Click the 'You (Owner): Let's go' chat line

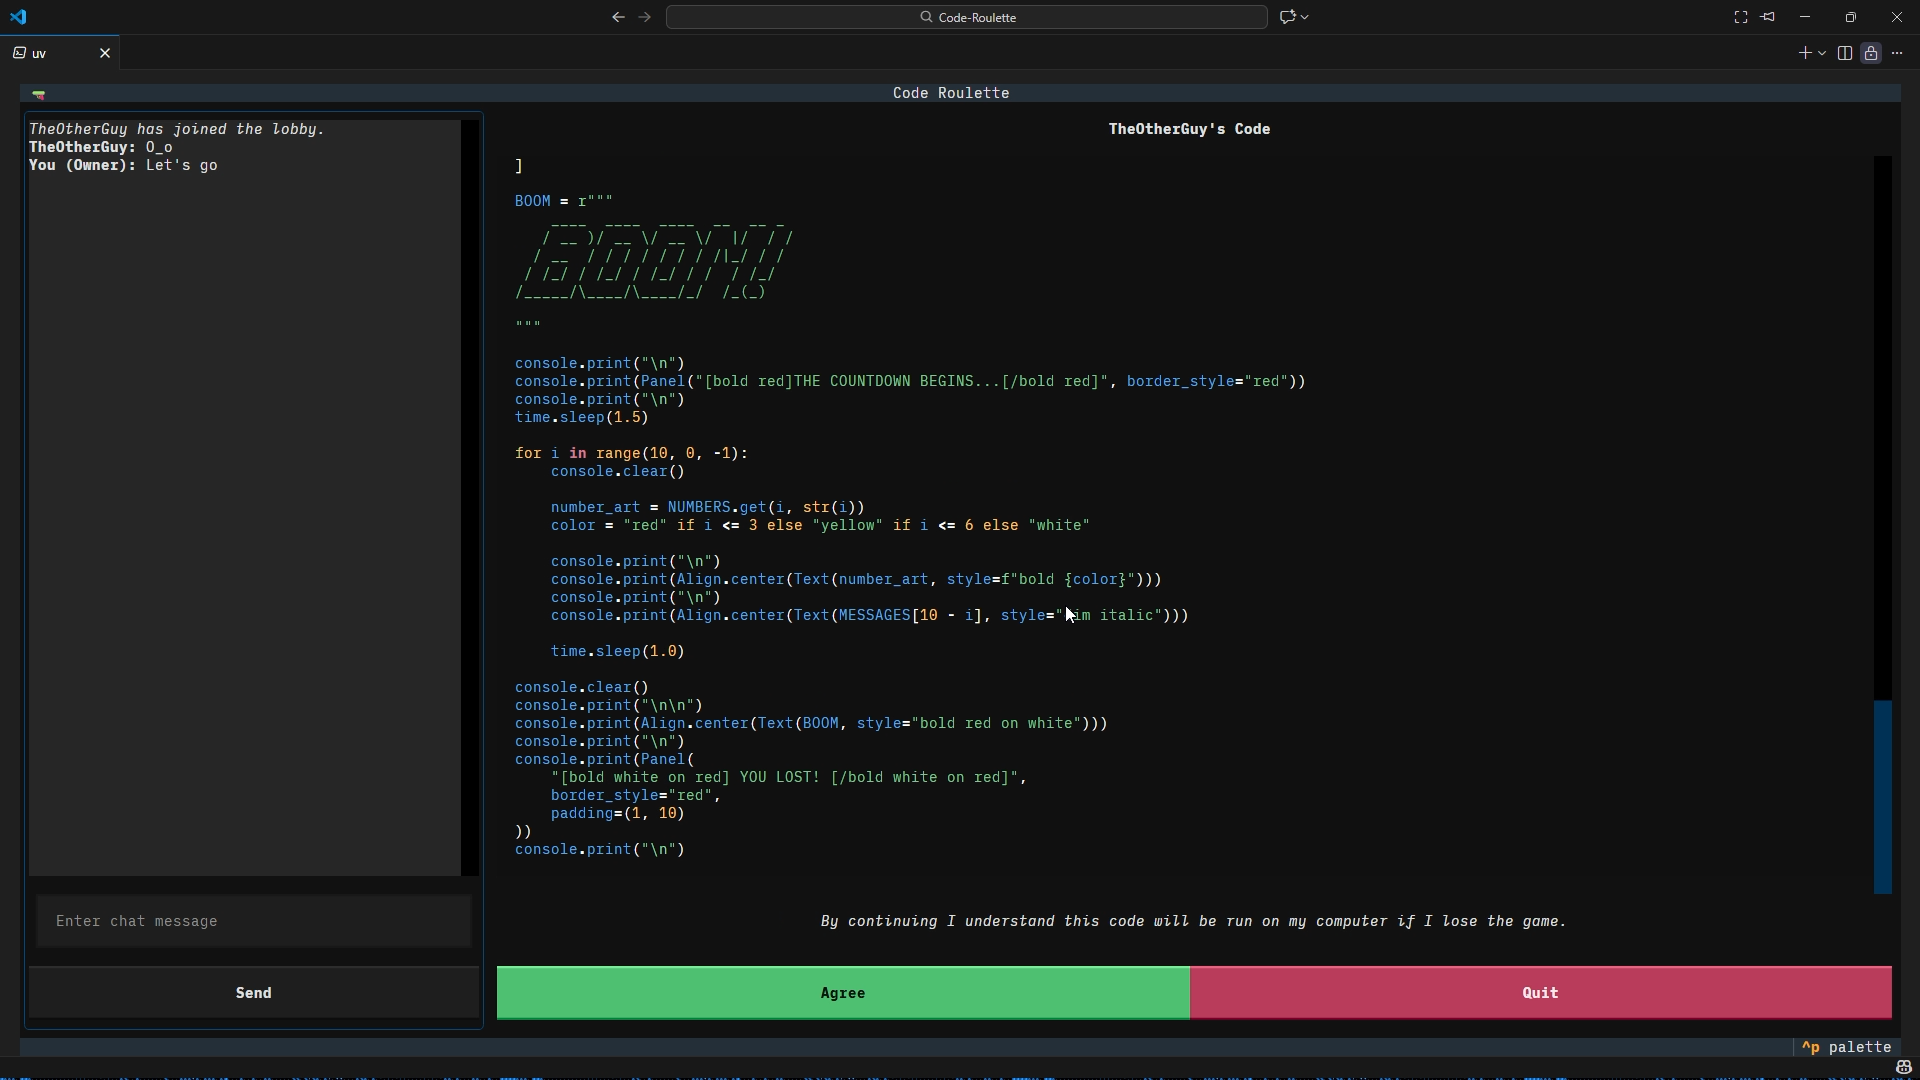(123, 165)
